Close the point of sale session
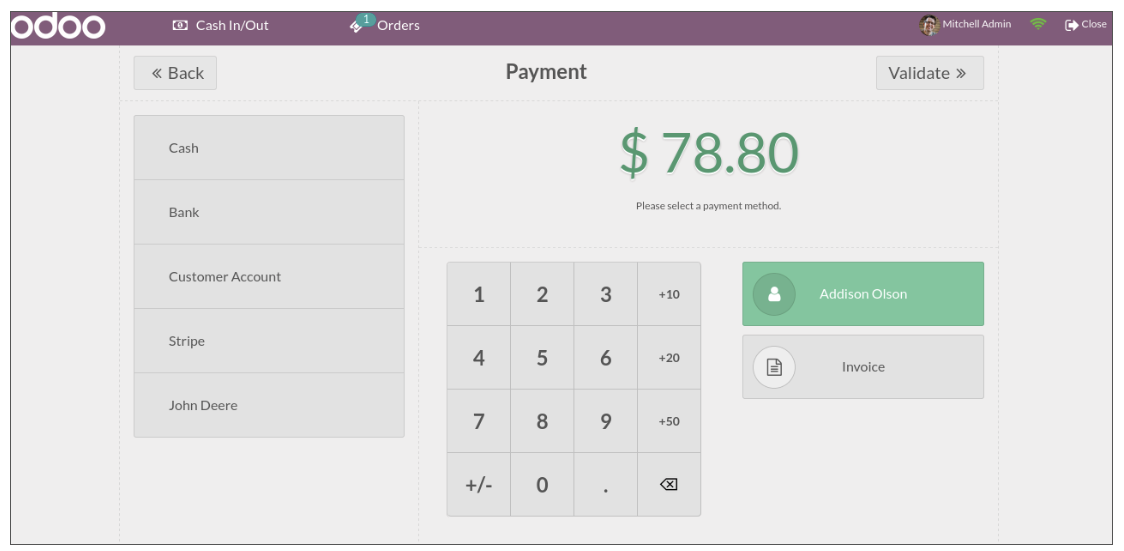The width and height of the screenshot is (1124, 551). (1086, 25)
